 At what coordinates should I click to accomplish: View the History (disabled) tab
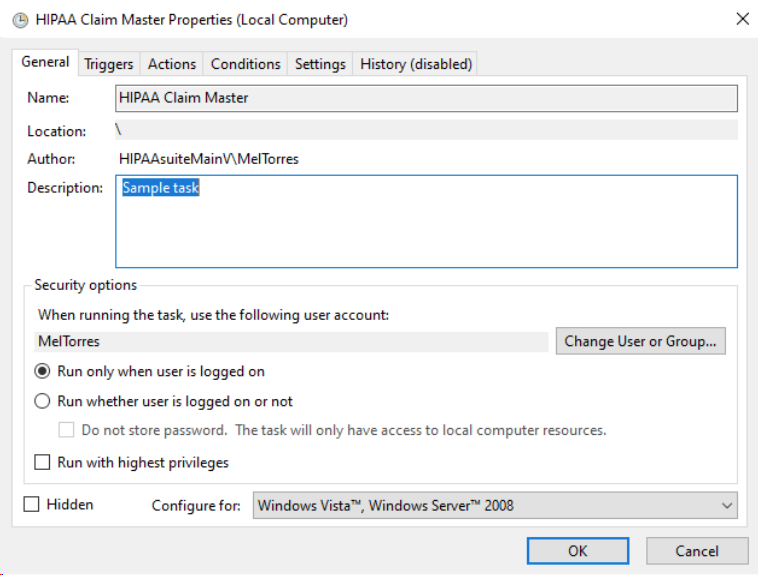416,64
